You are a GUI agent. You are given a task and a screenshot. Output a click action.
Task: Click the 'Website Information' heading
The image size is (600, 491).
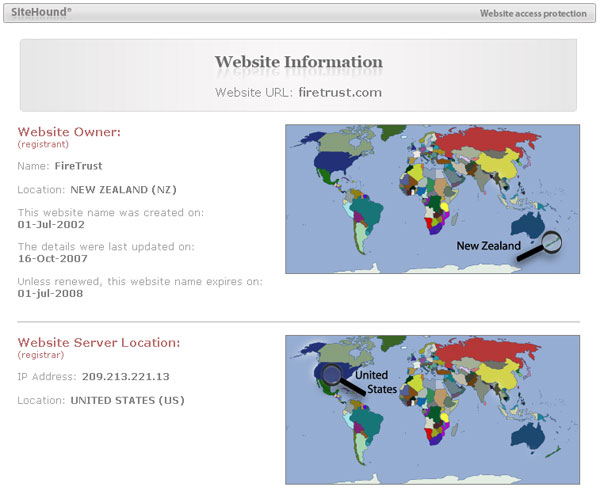point(298,62)
